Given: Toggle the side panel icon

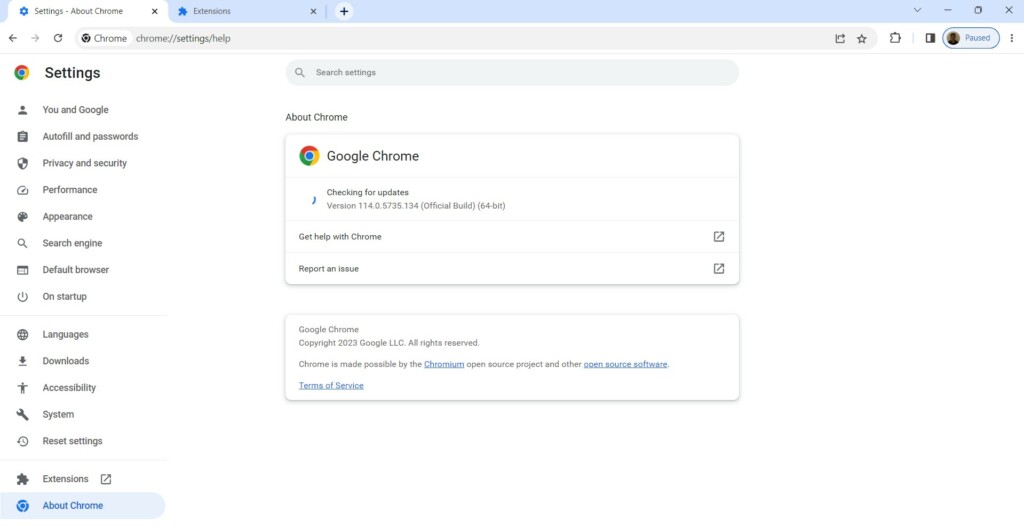Looking at the screenshot, I should (x=930, y=38).
